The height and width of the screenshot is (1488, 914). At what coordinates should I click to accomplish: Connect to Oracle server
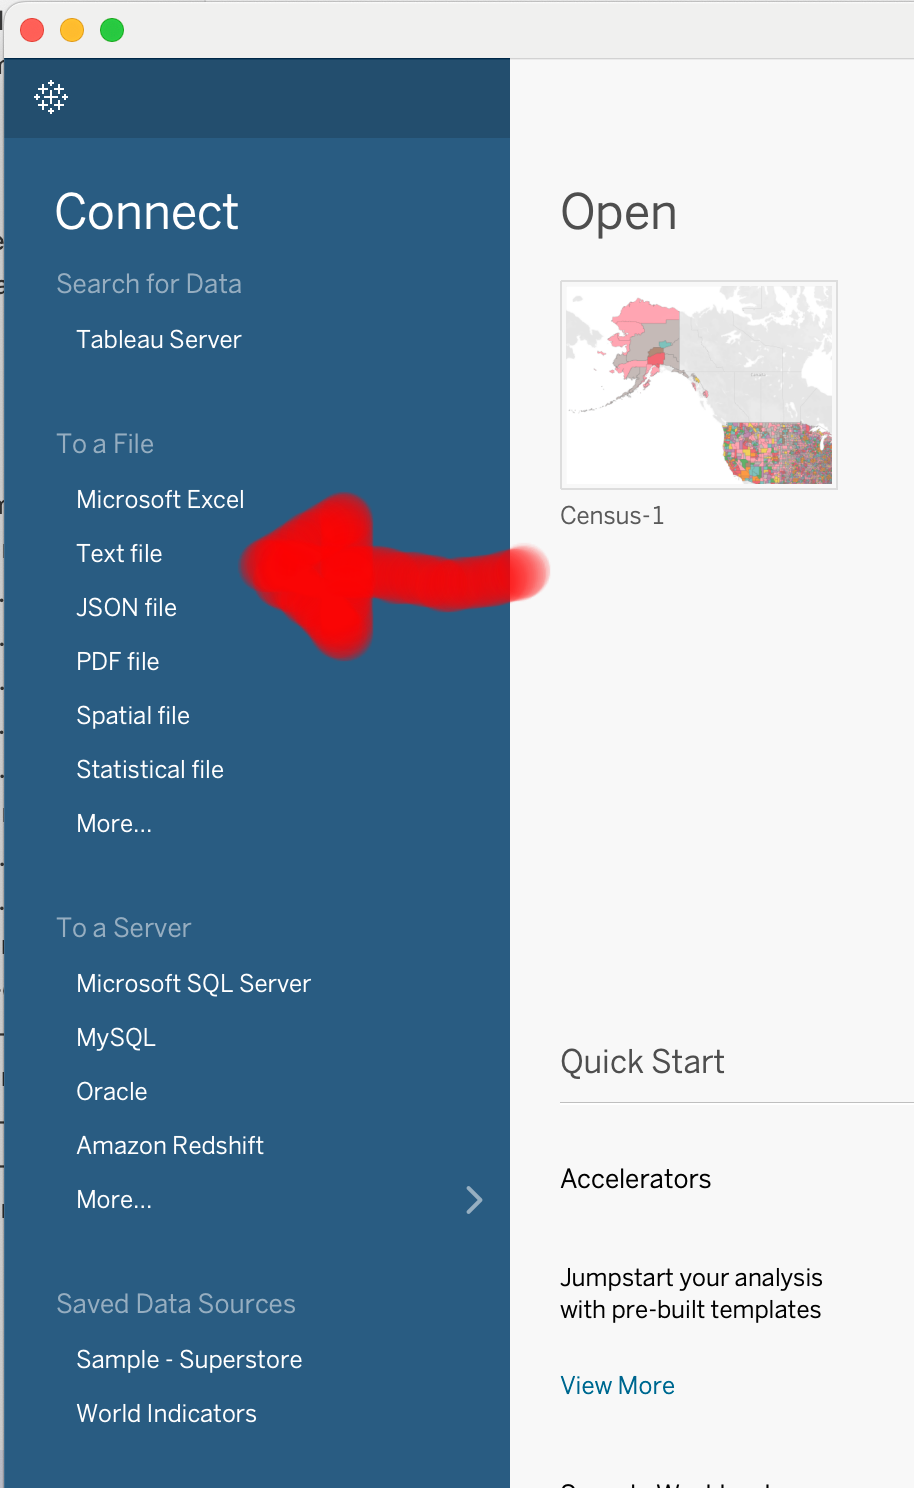click(x=112, y=1092)
